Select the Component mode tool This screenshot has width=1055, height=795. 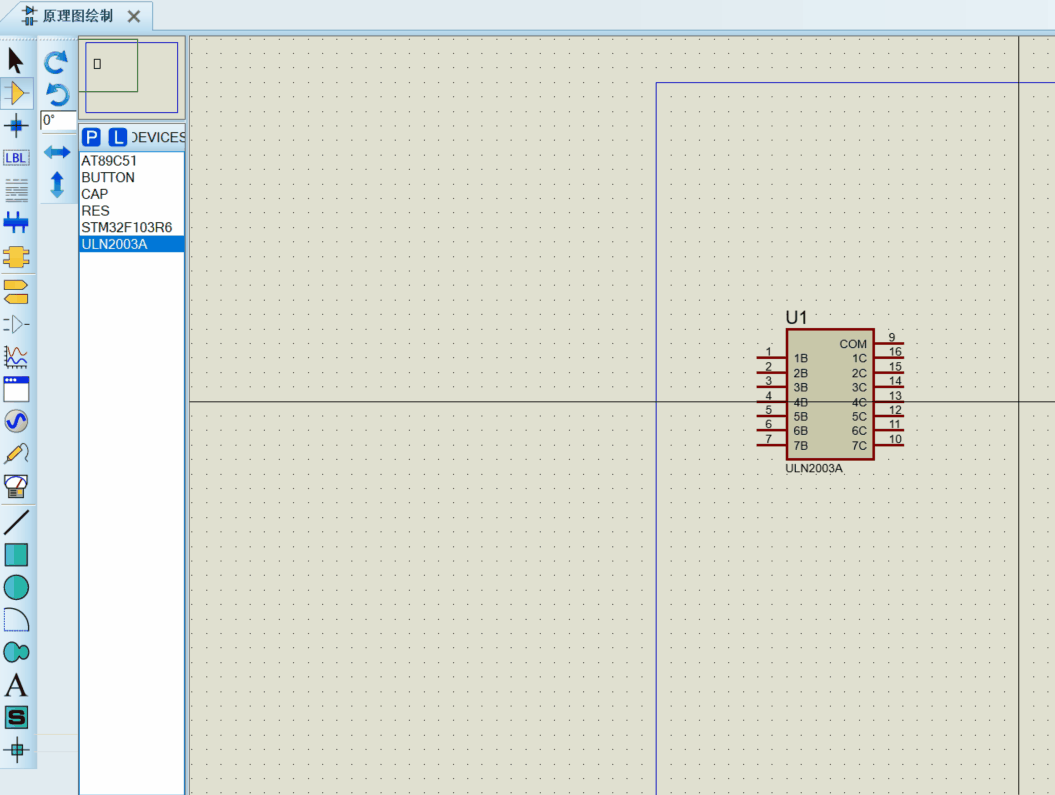(x=16, y=93)
